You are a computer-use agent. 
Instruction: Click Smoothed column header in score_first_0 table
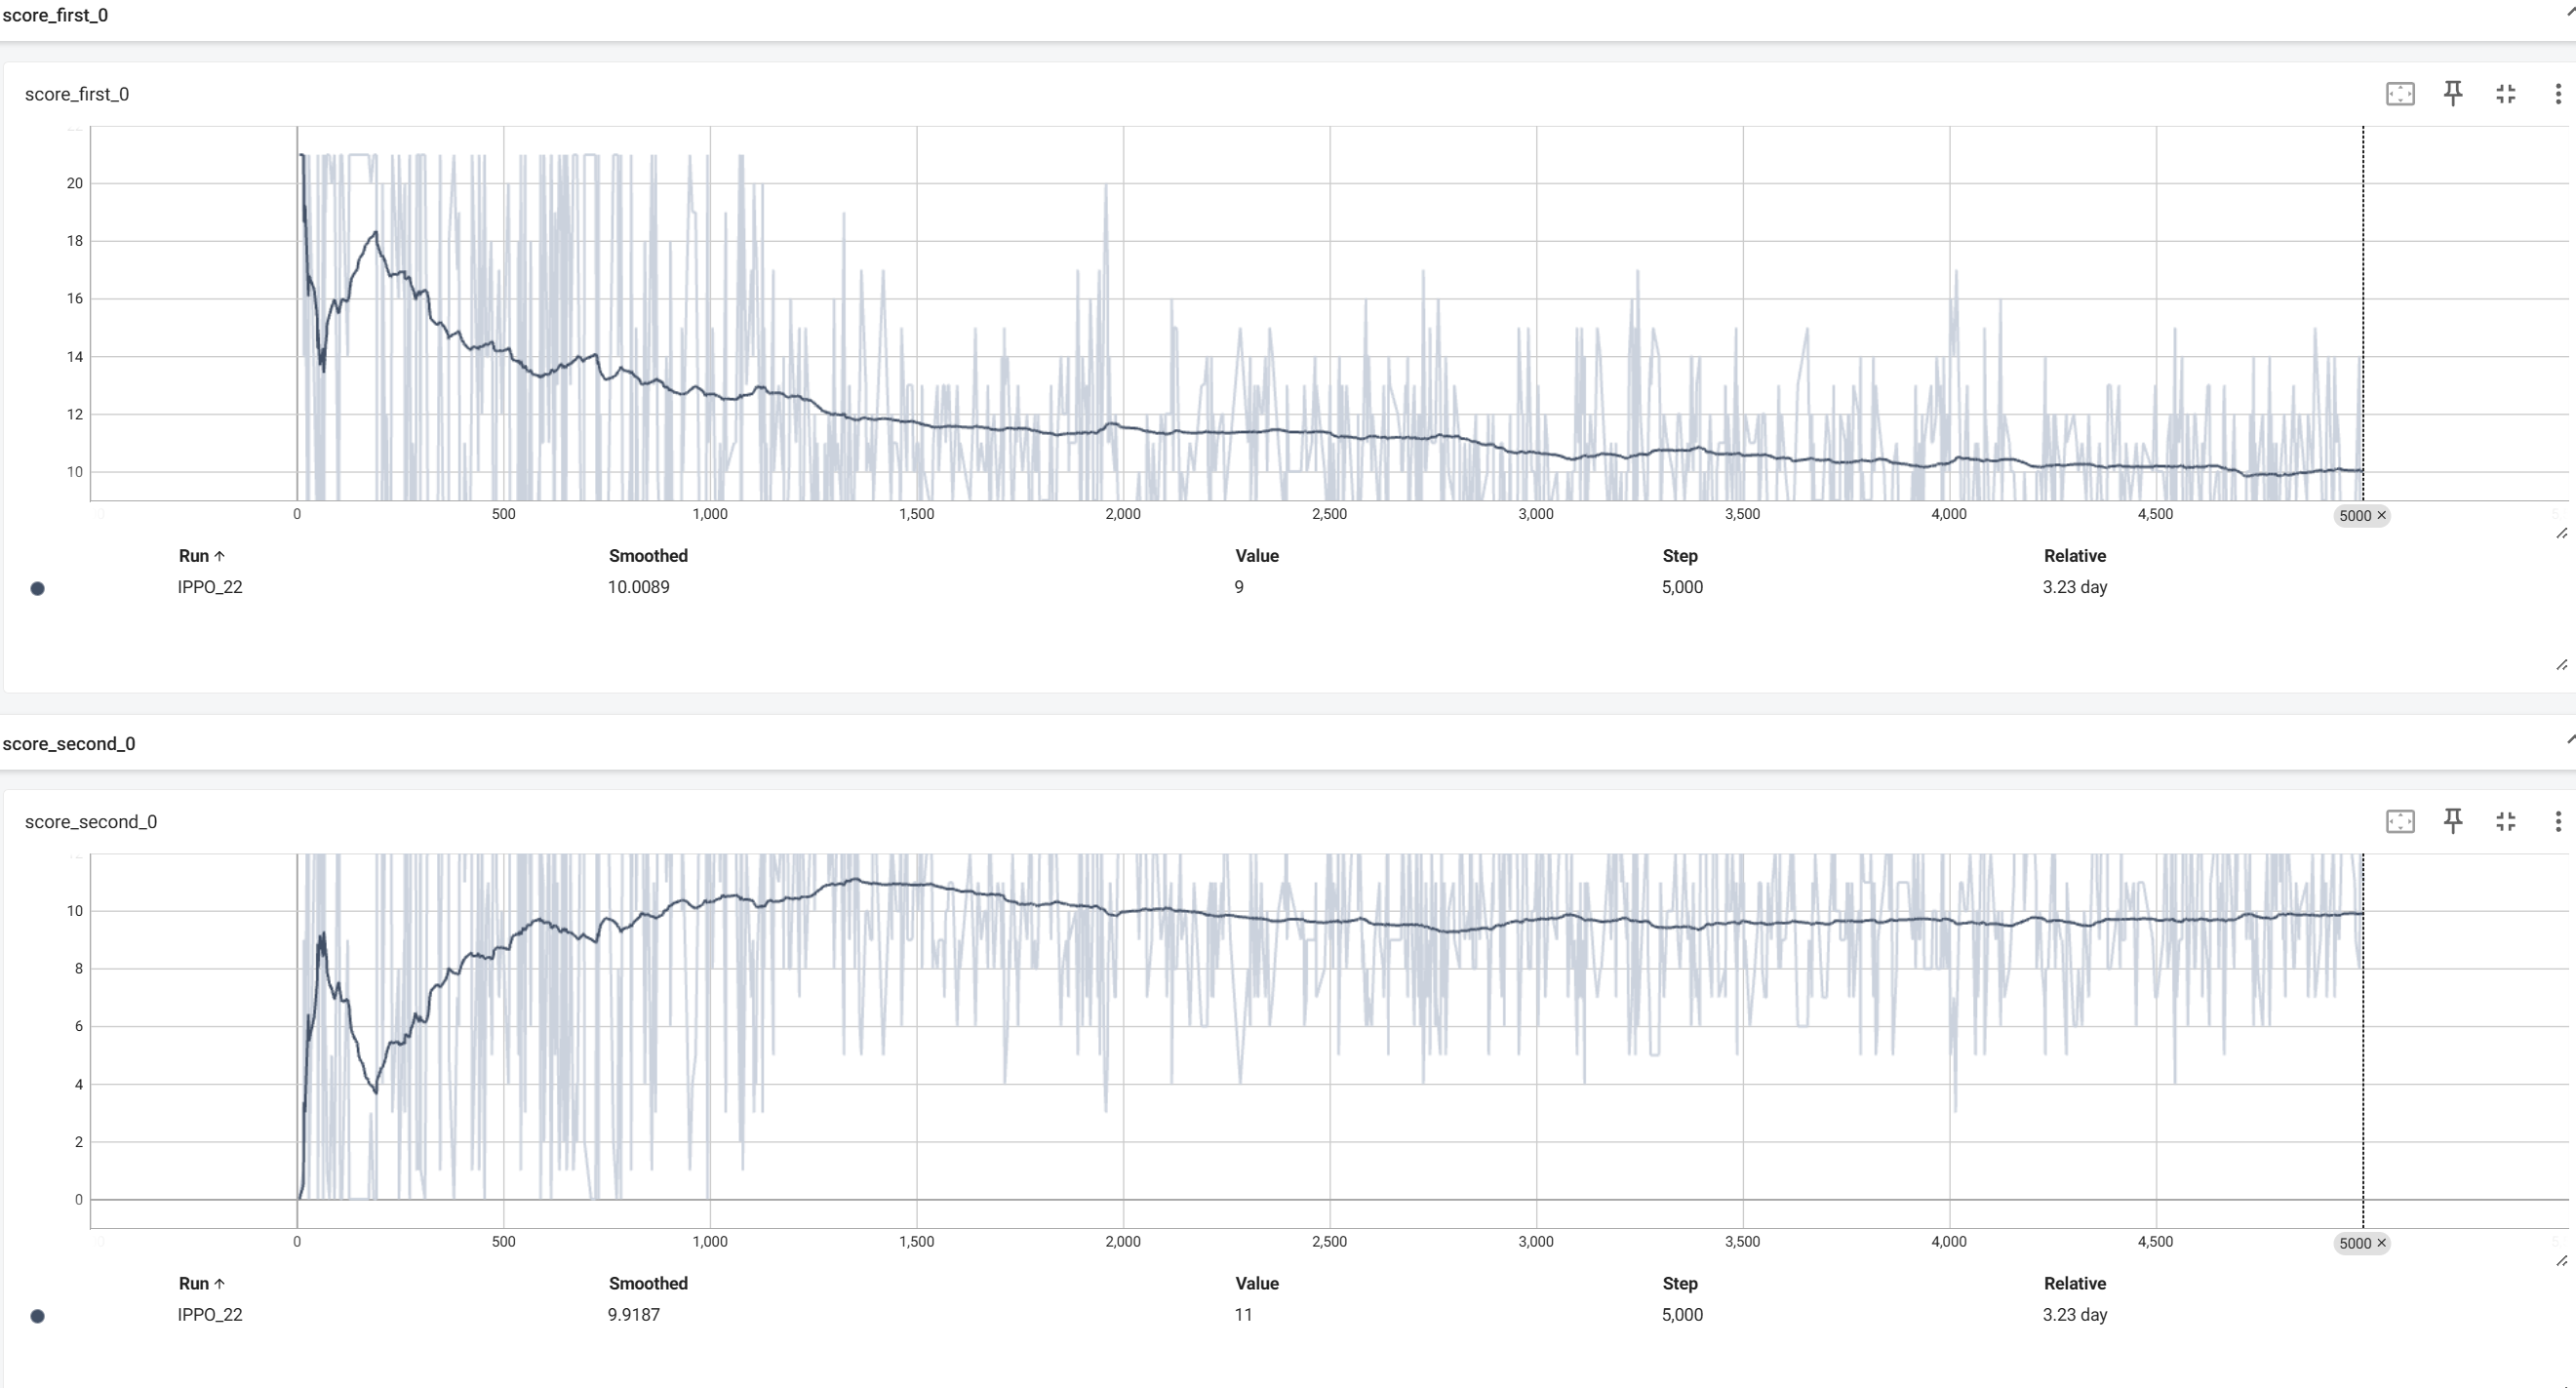pos(648,556)
